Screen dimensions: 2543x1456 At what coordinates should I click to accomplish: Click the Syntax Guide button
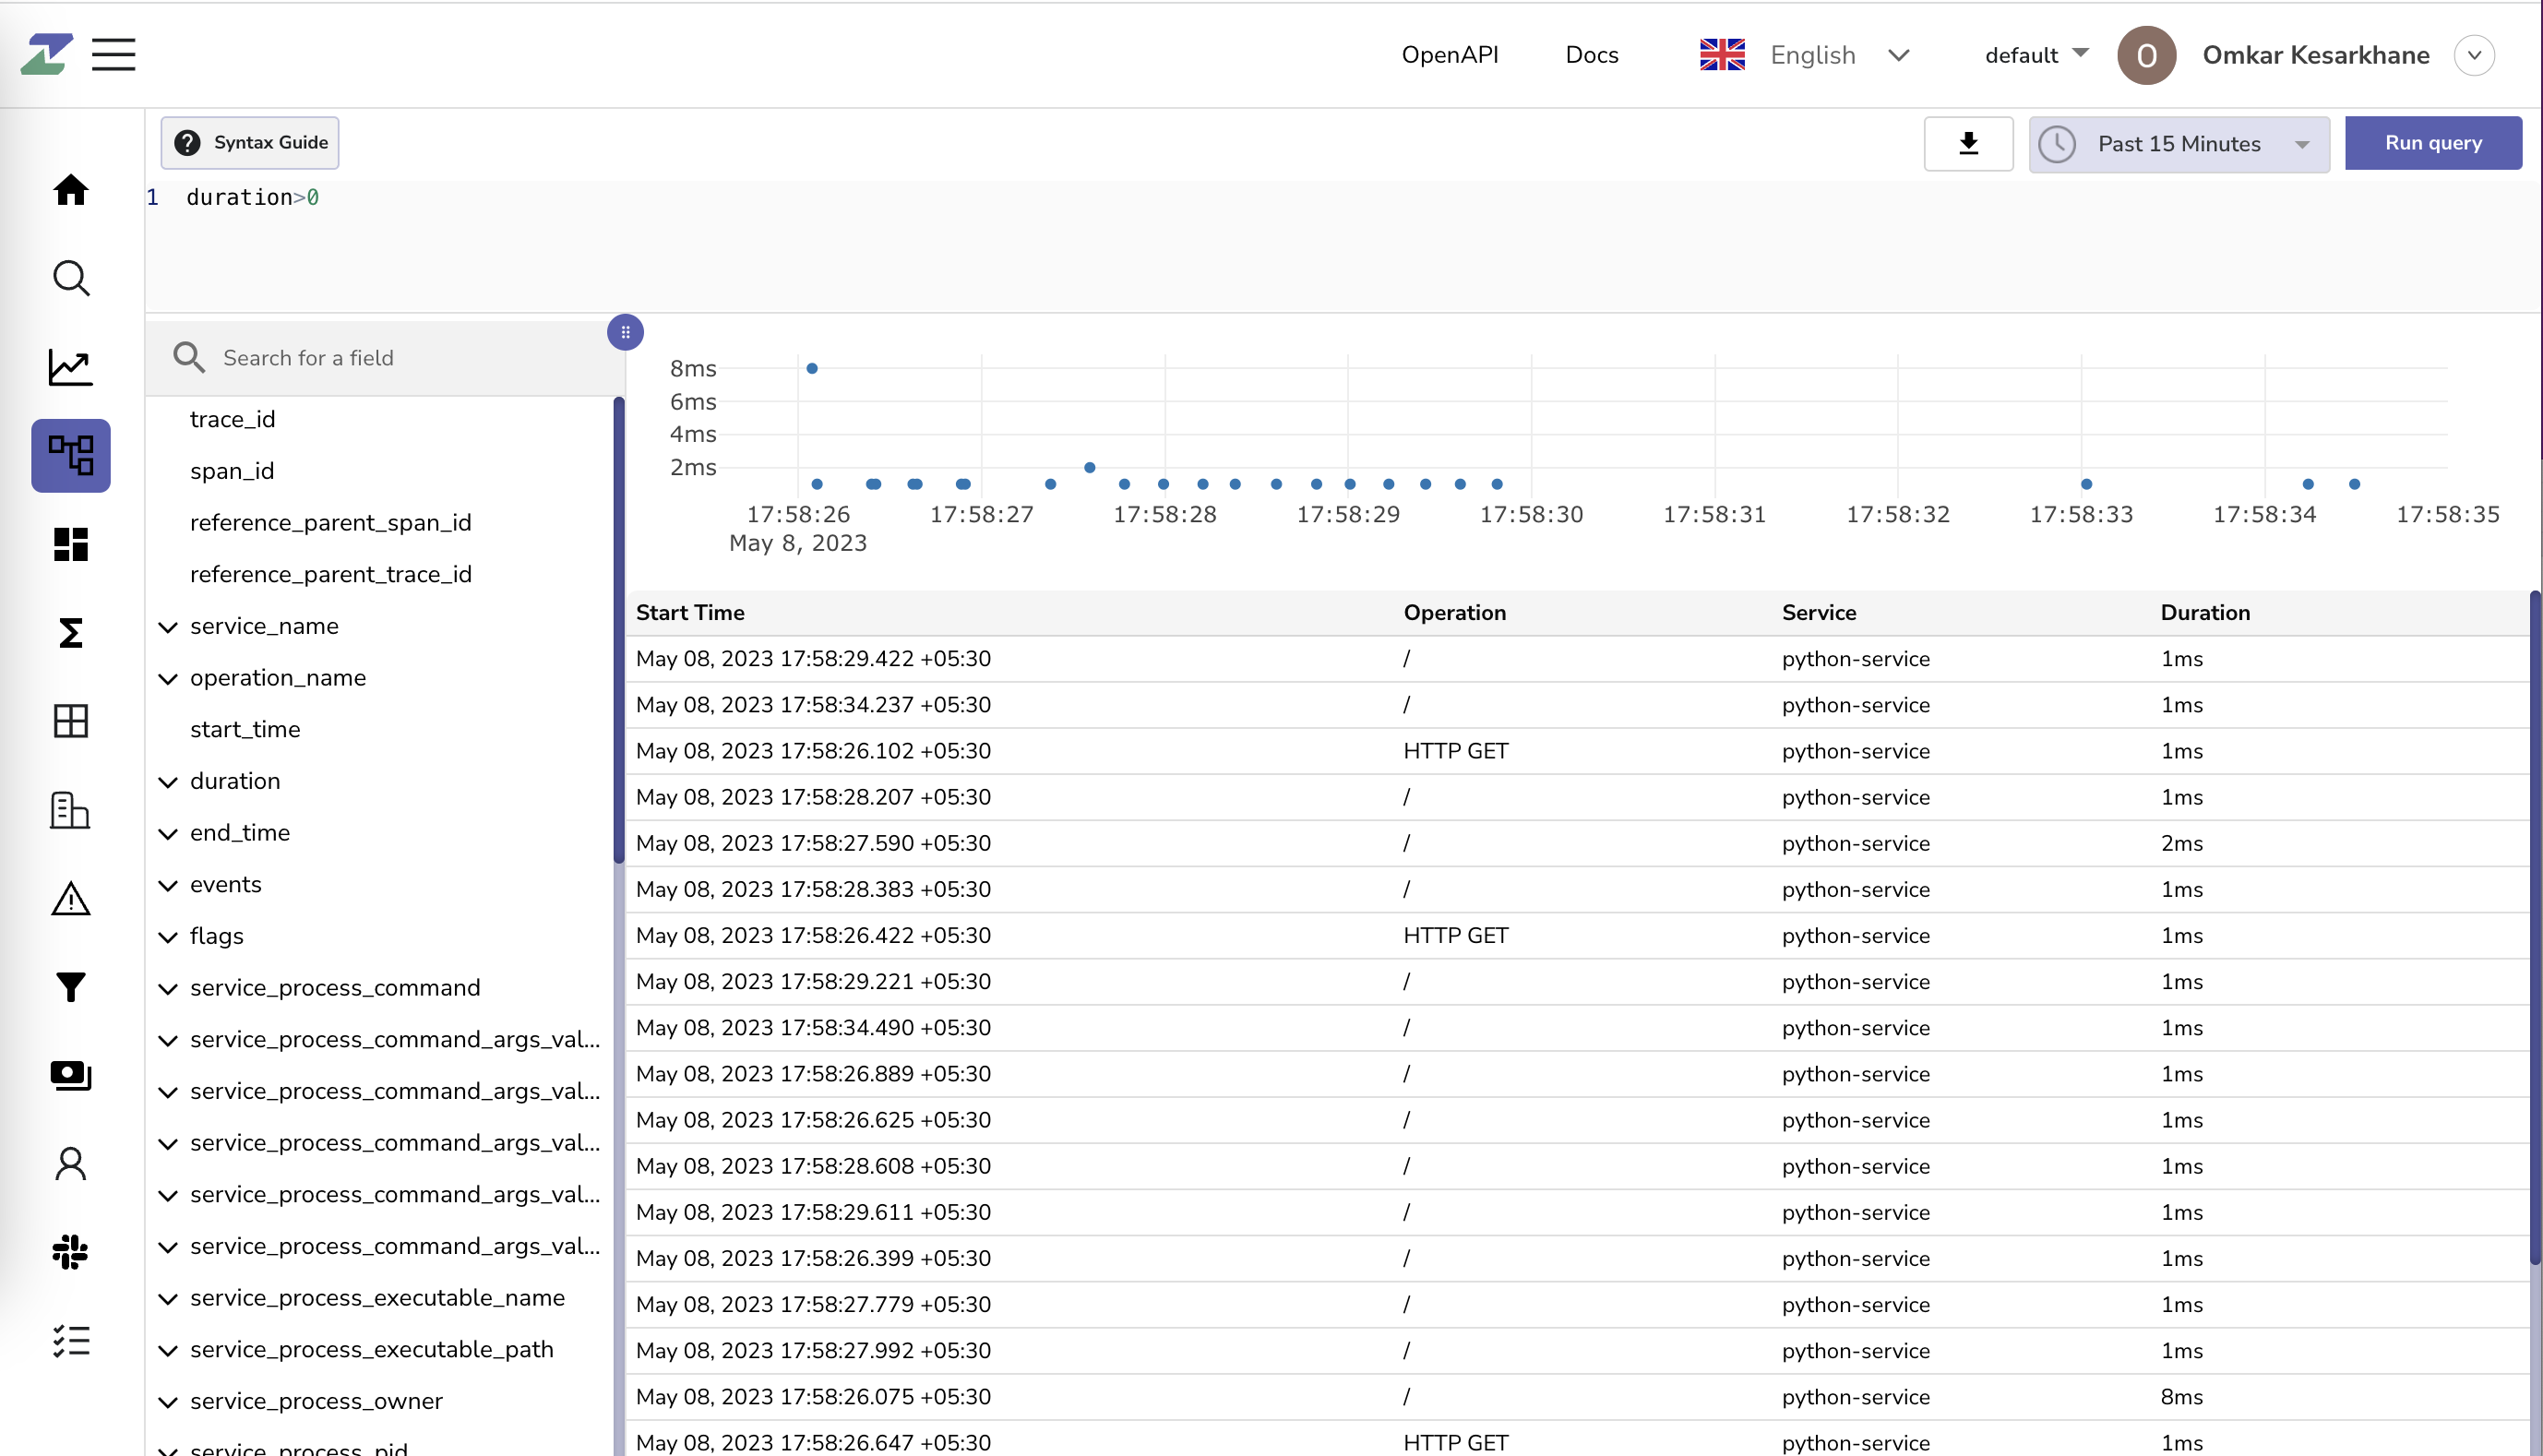tap(250, 142)
